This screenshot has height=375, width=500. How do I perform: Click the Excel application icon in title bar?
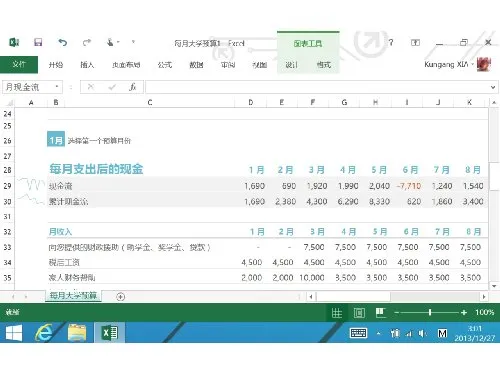click(14, 42)
